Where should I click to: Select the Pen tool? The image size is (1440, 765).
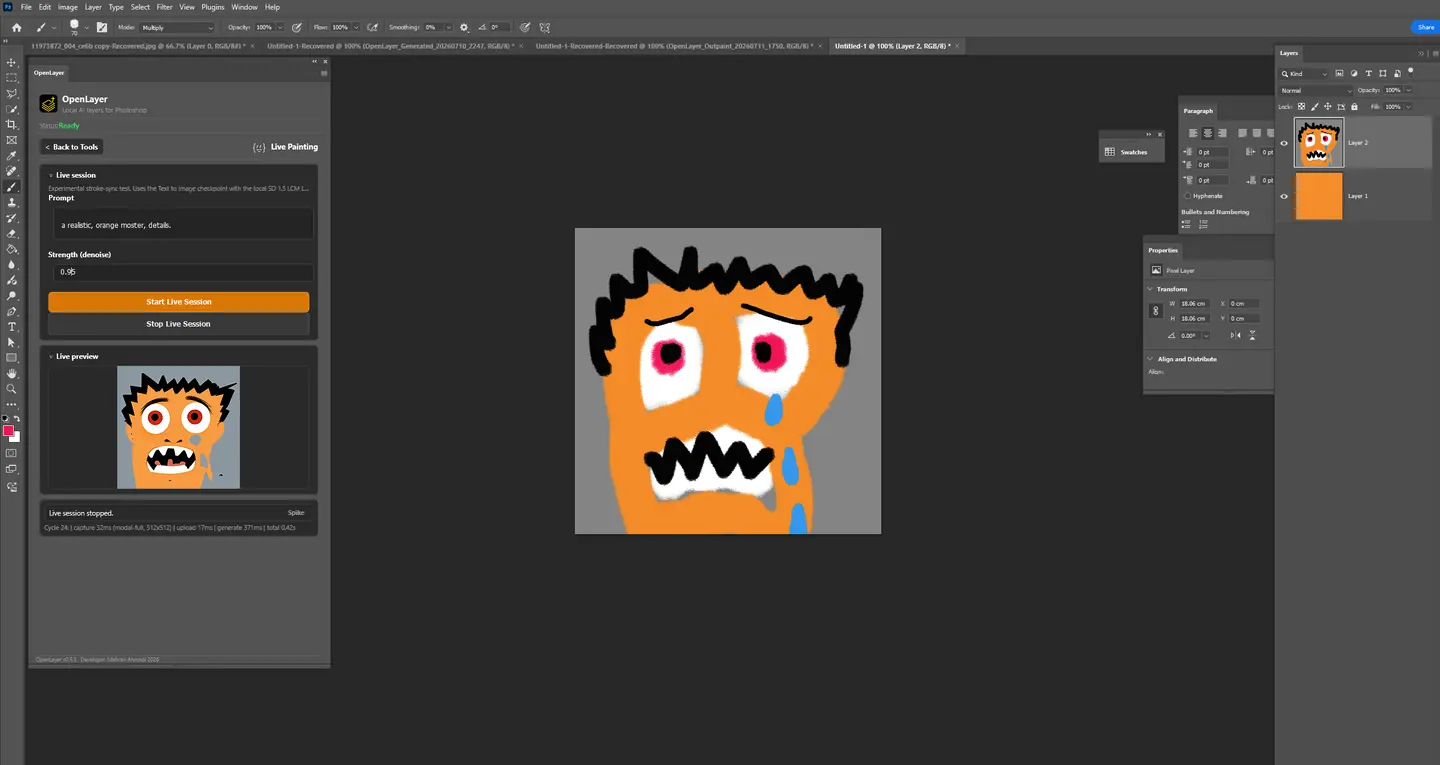[12, 311]
